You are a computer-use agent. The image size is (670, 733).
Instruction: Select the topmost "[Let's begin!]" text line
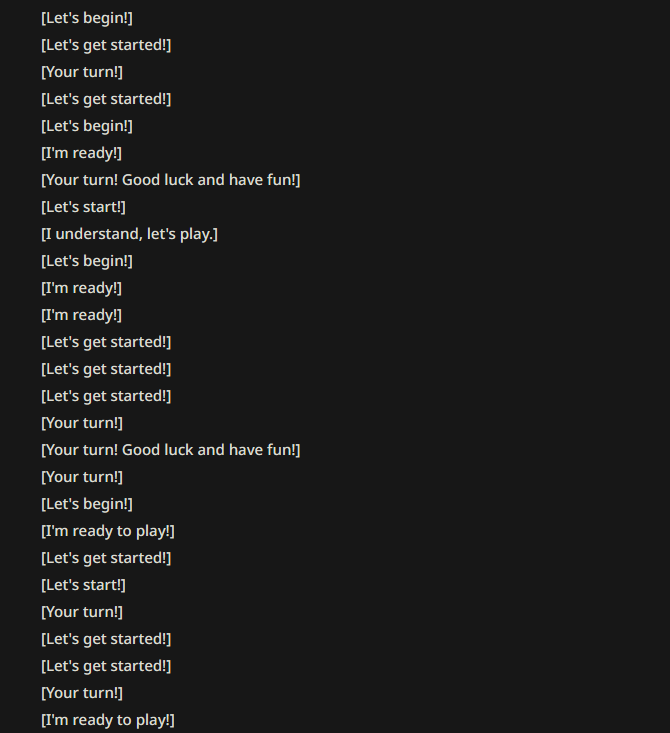coord(87,18)
